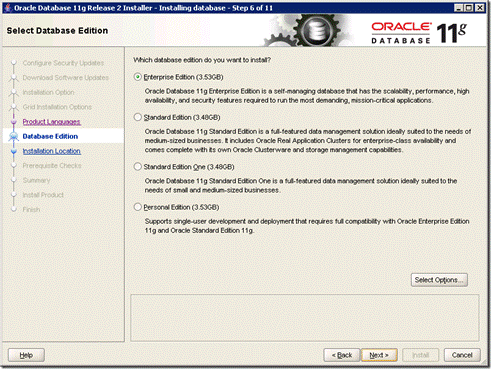Cancel the installer
The width and height of the screenshot is (491, 369).
point(462,355)
